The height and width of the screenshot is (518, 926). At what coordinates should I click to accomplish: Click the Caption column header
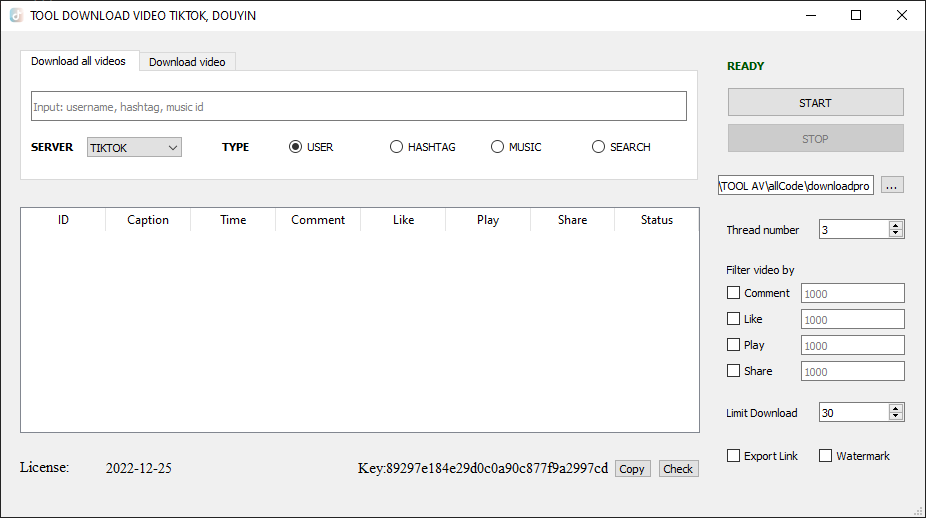point(148,220)
